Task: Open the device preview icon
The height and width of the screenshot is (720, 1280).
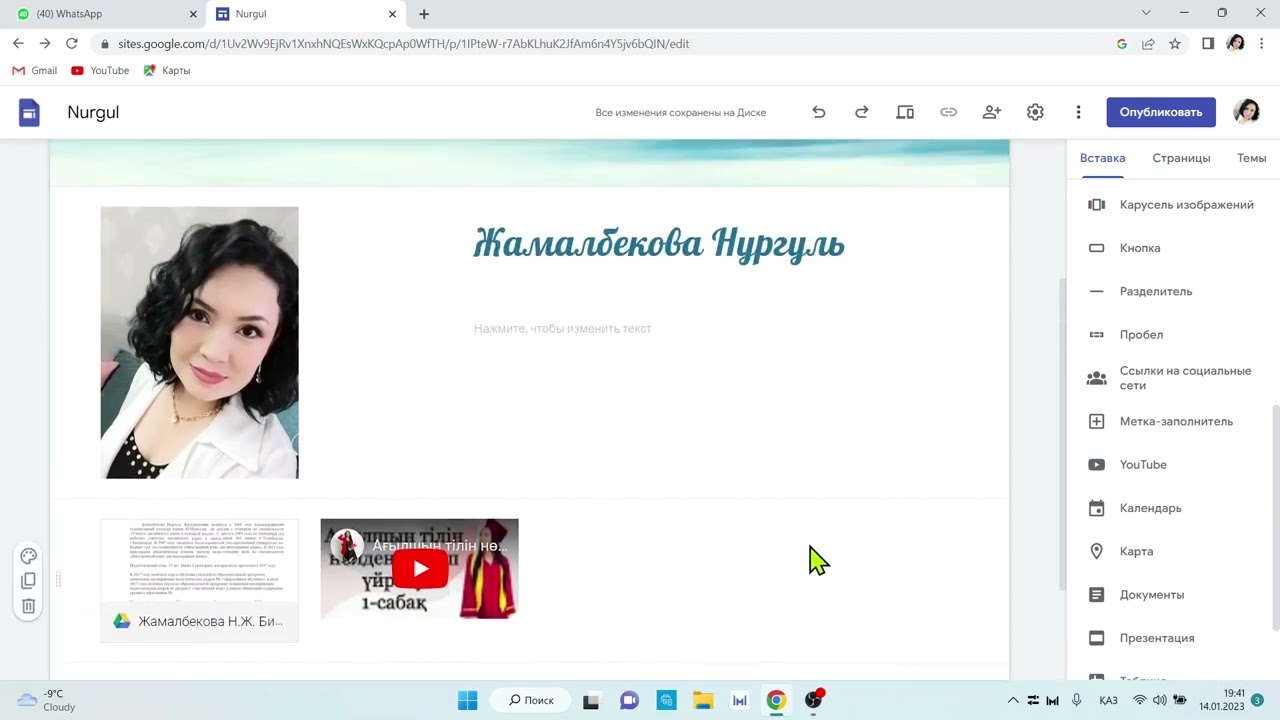Action: click(x=905, y=112)
